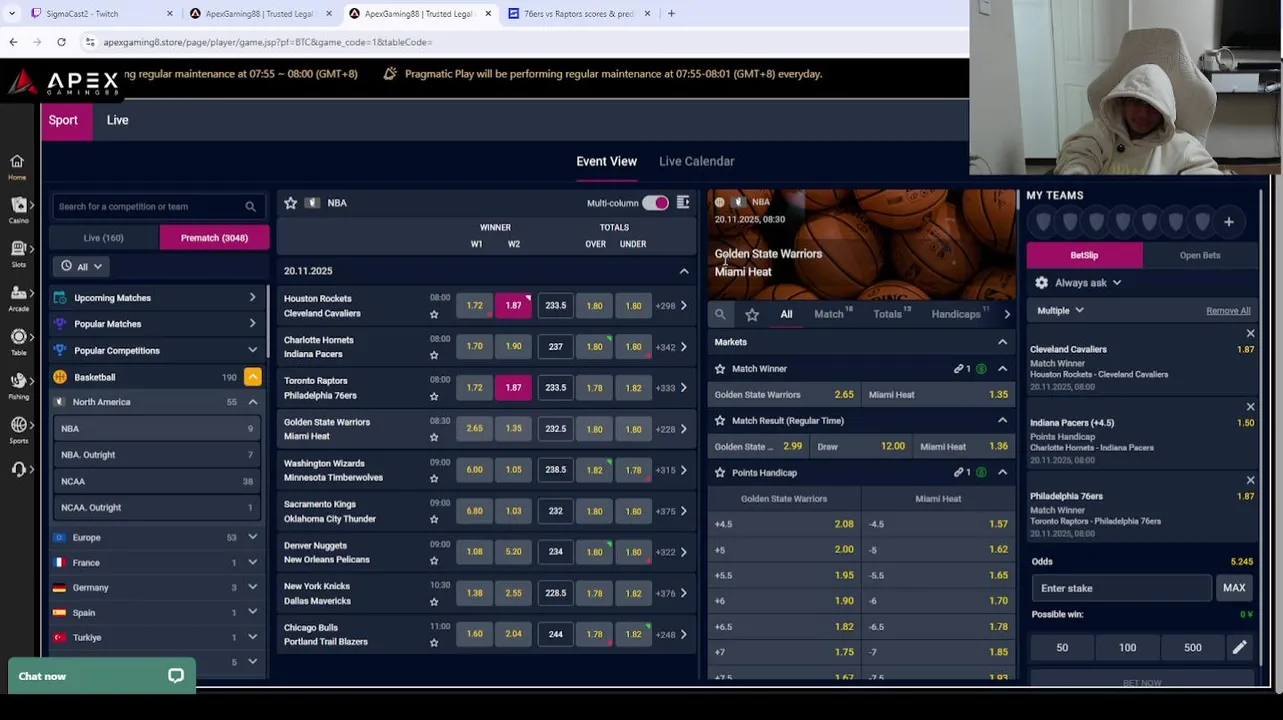Screen dimensions: 1283x720
Task: Switch to the Live top tab
Action: 117,120
